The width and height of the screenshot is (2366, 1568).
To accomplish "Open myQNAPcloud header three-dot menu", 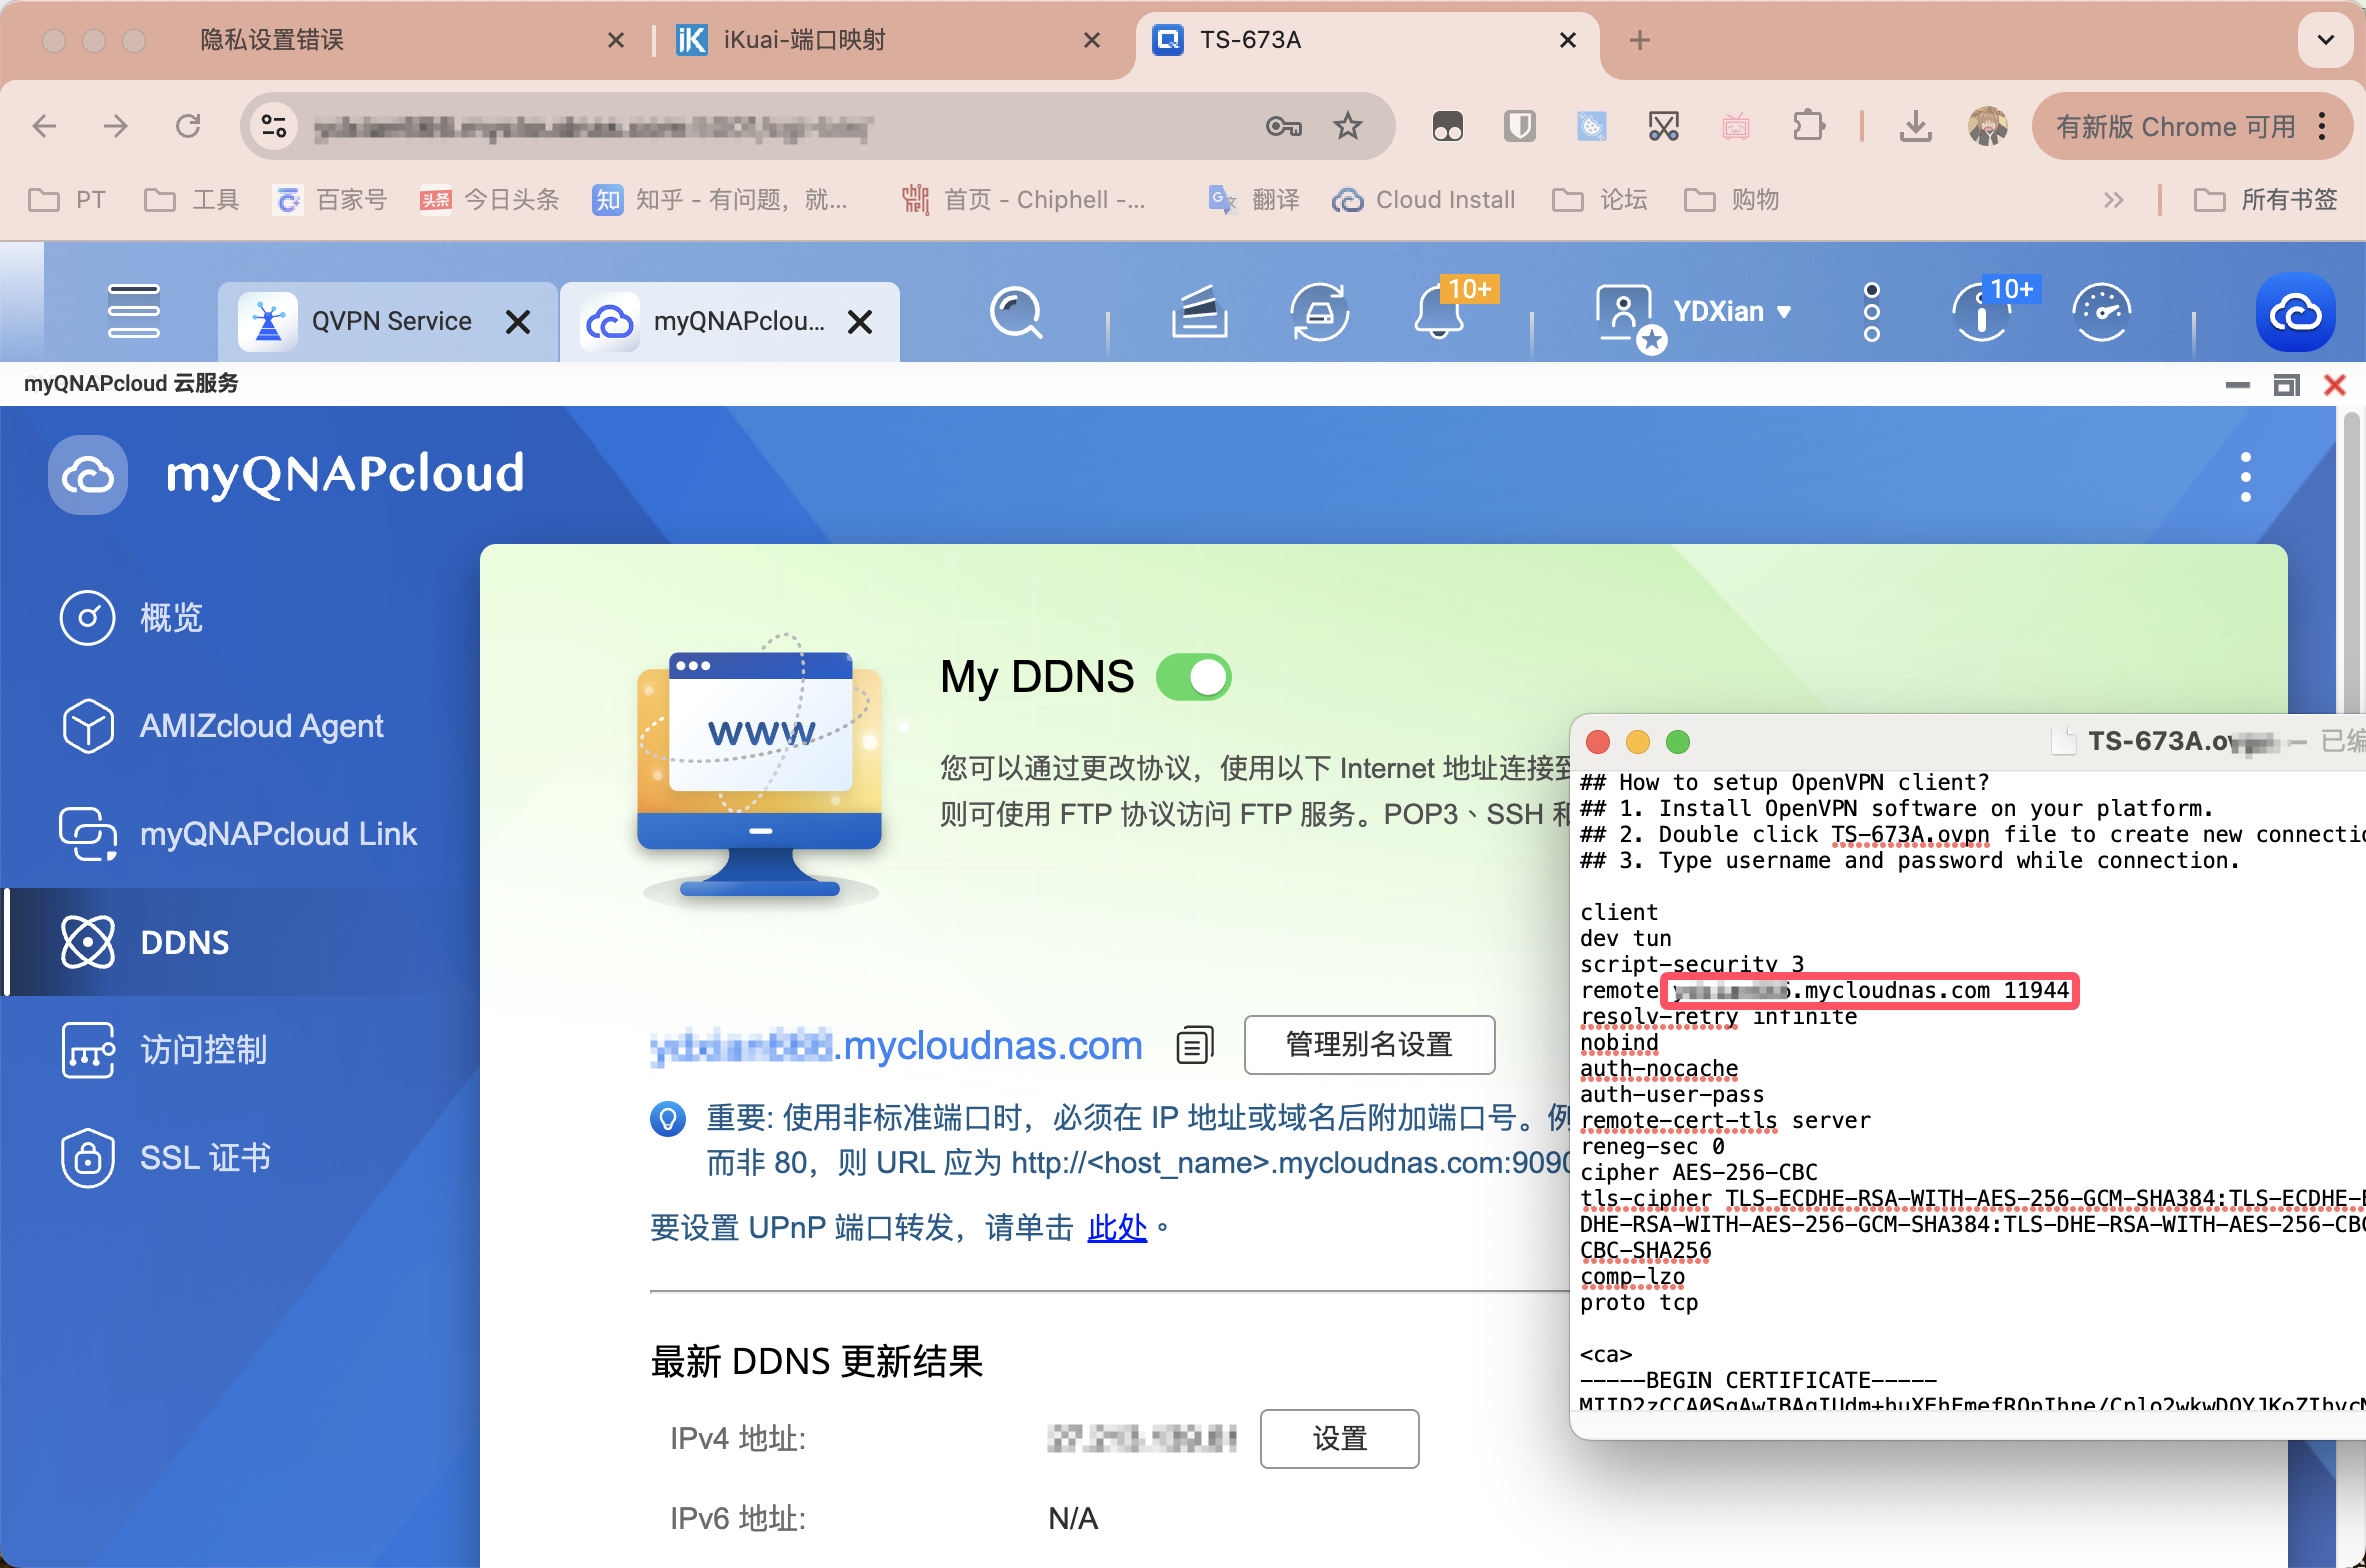I will pos(2246,476).
